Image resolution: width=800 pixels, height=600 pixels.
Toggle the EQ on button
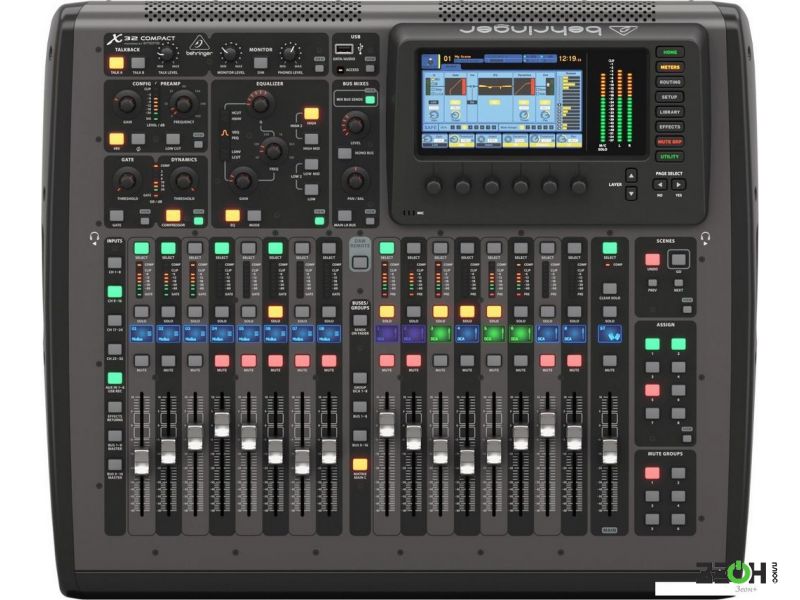click(233, 215)
